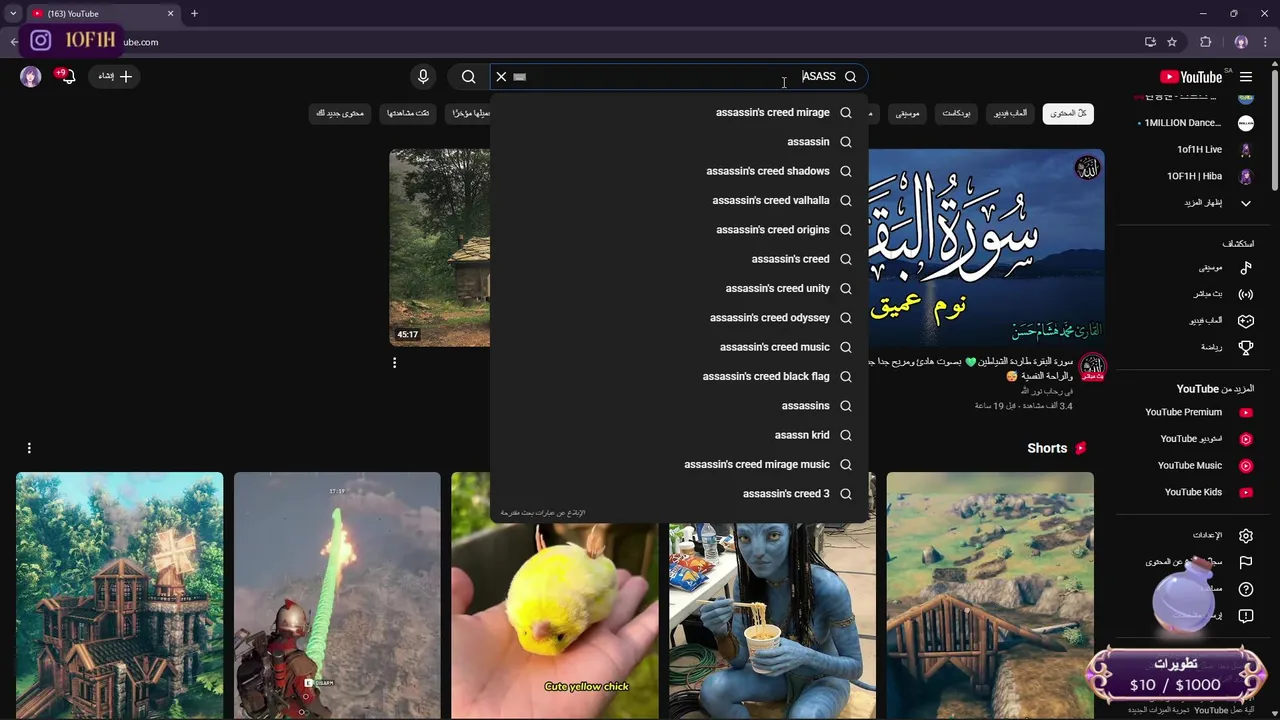Screen dimensions: 1280x720
Task: Click the magnifier icon inside the search field
Action: point(850,77)
